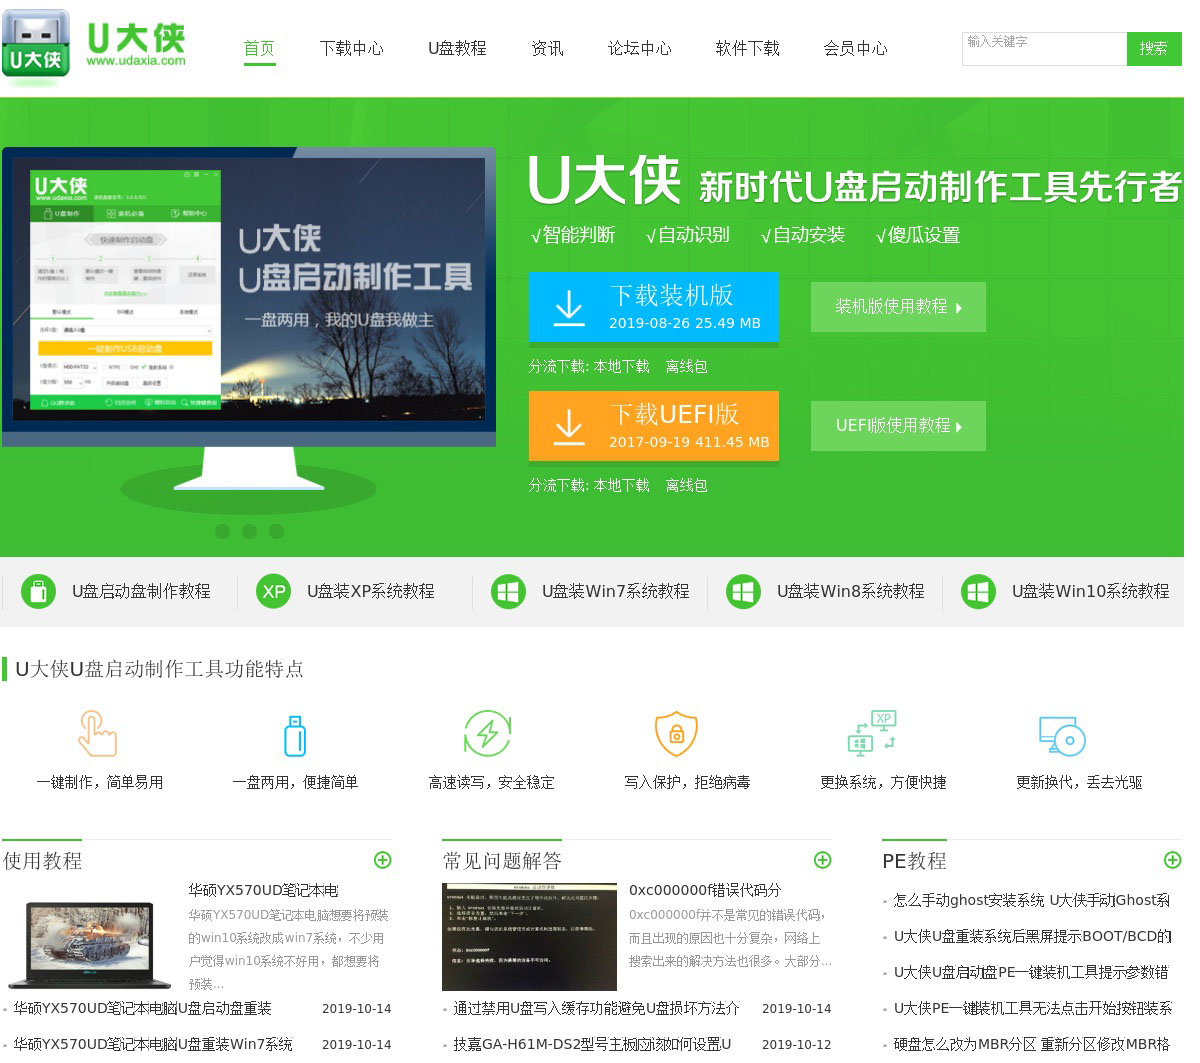Click the Win10 tutorial Windows icon
1200x1063 pixels.
[x=978, y=591]
